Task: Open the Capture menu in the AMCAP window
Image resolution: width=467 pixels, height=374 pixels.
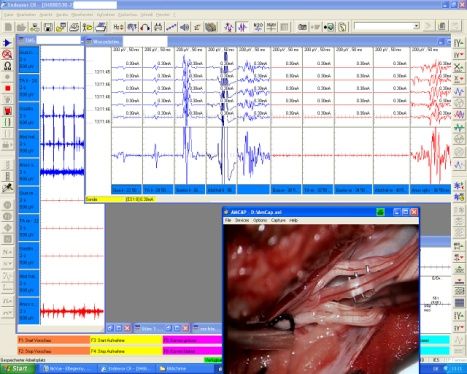Action: click(x=278, y=220)
